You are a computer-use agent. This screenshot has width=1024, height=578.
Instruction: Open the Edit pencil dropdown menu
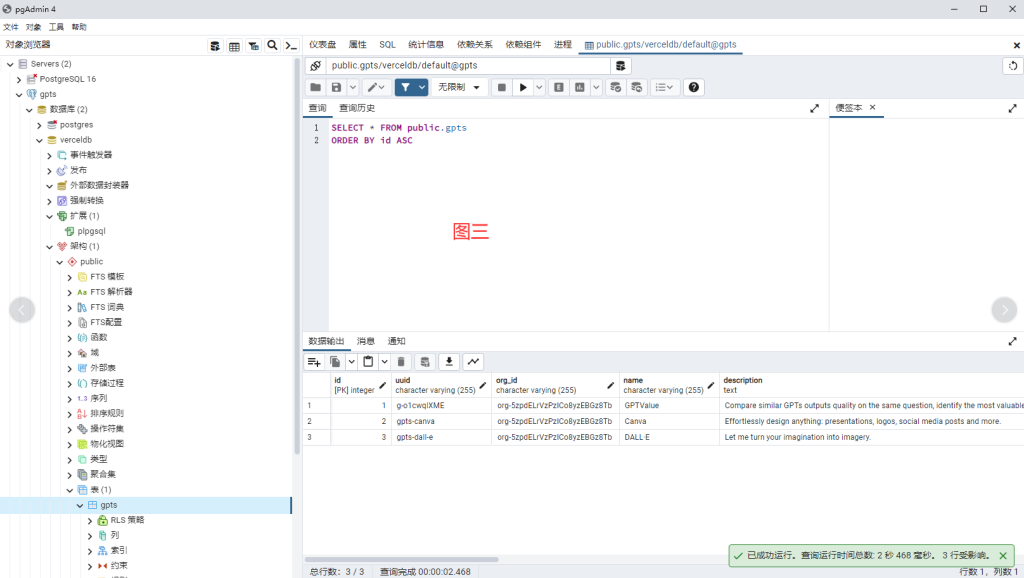point(376,87)
